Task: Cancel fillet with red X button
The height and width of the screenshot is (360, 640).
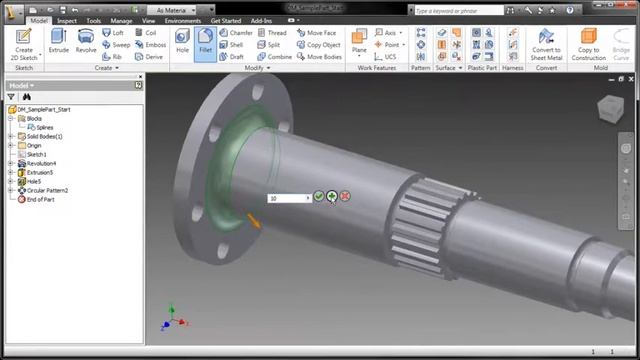Action: [345, 196]
